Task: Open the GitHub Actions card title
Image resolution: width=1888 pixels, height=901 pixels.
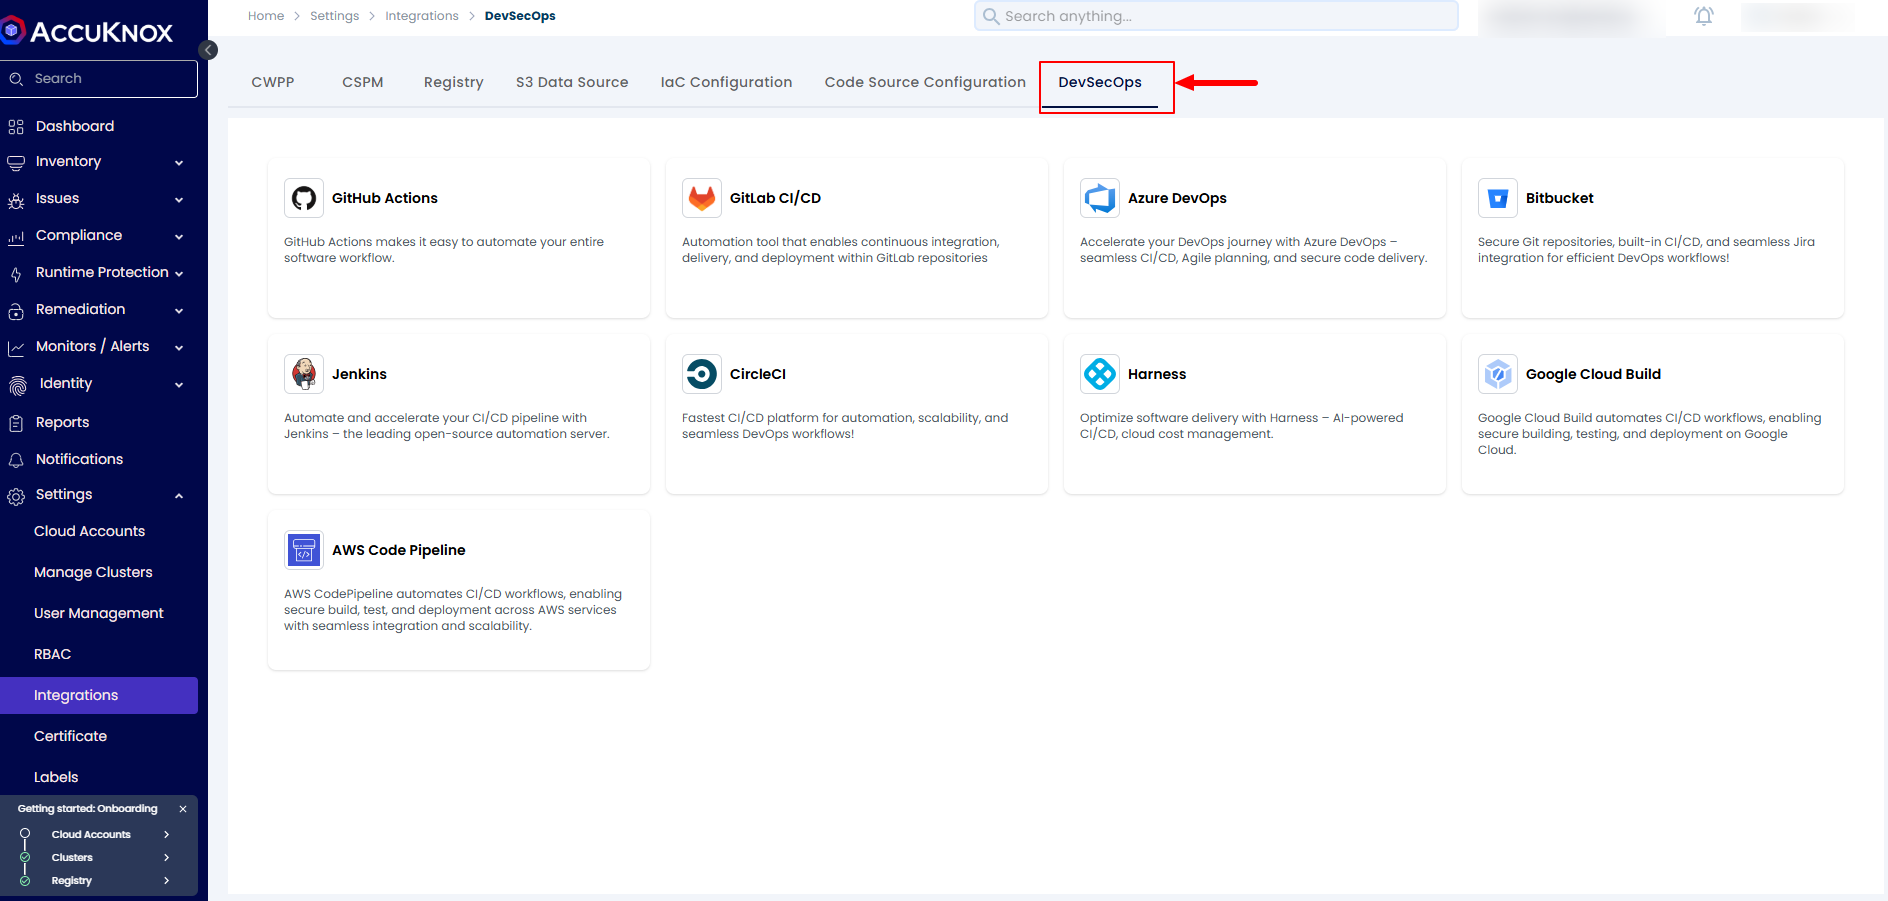Action: (385, 198)
